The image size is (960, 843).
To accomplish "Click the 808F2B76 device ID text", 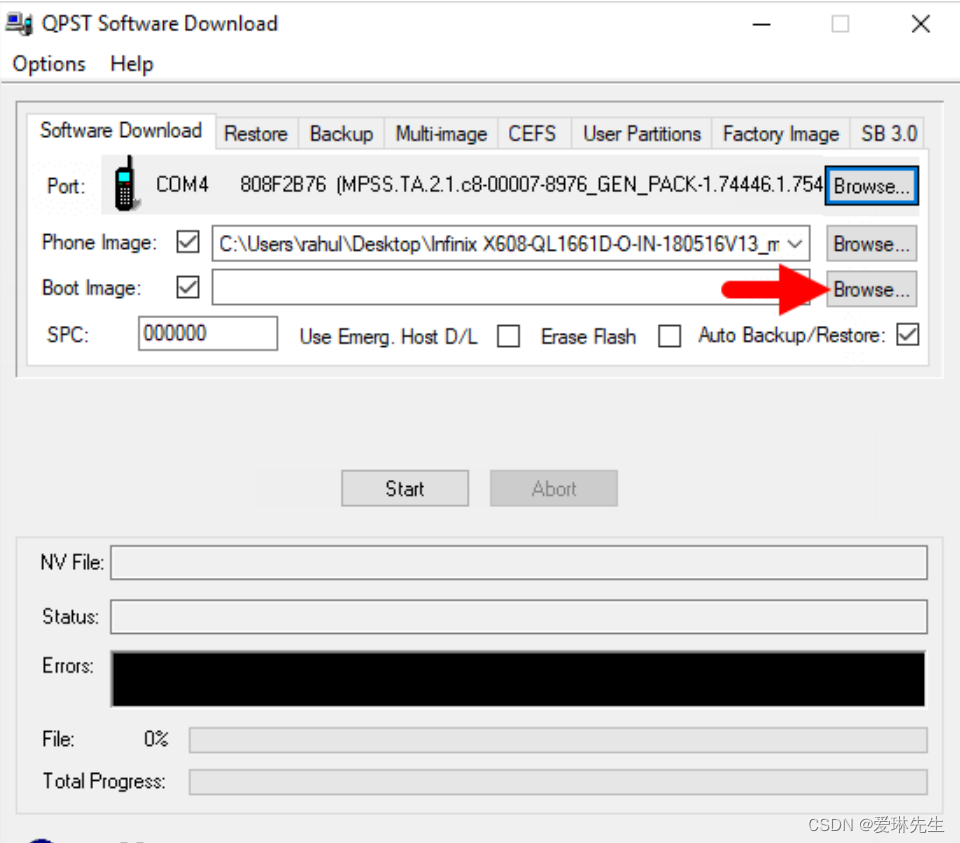I will [x=283, y=184].
